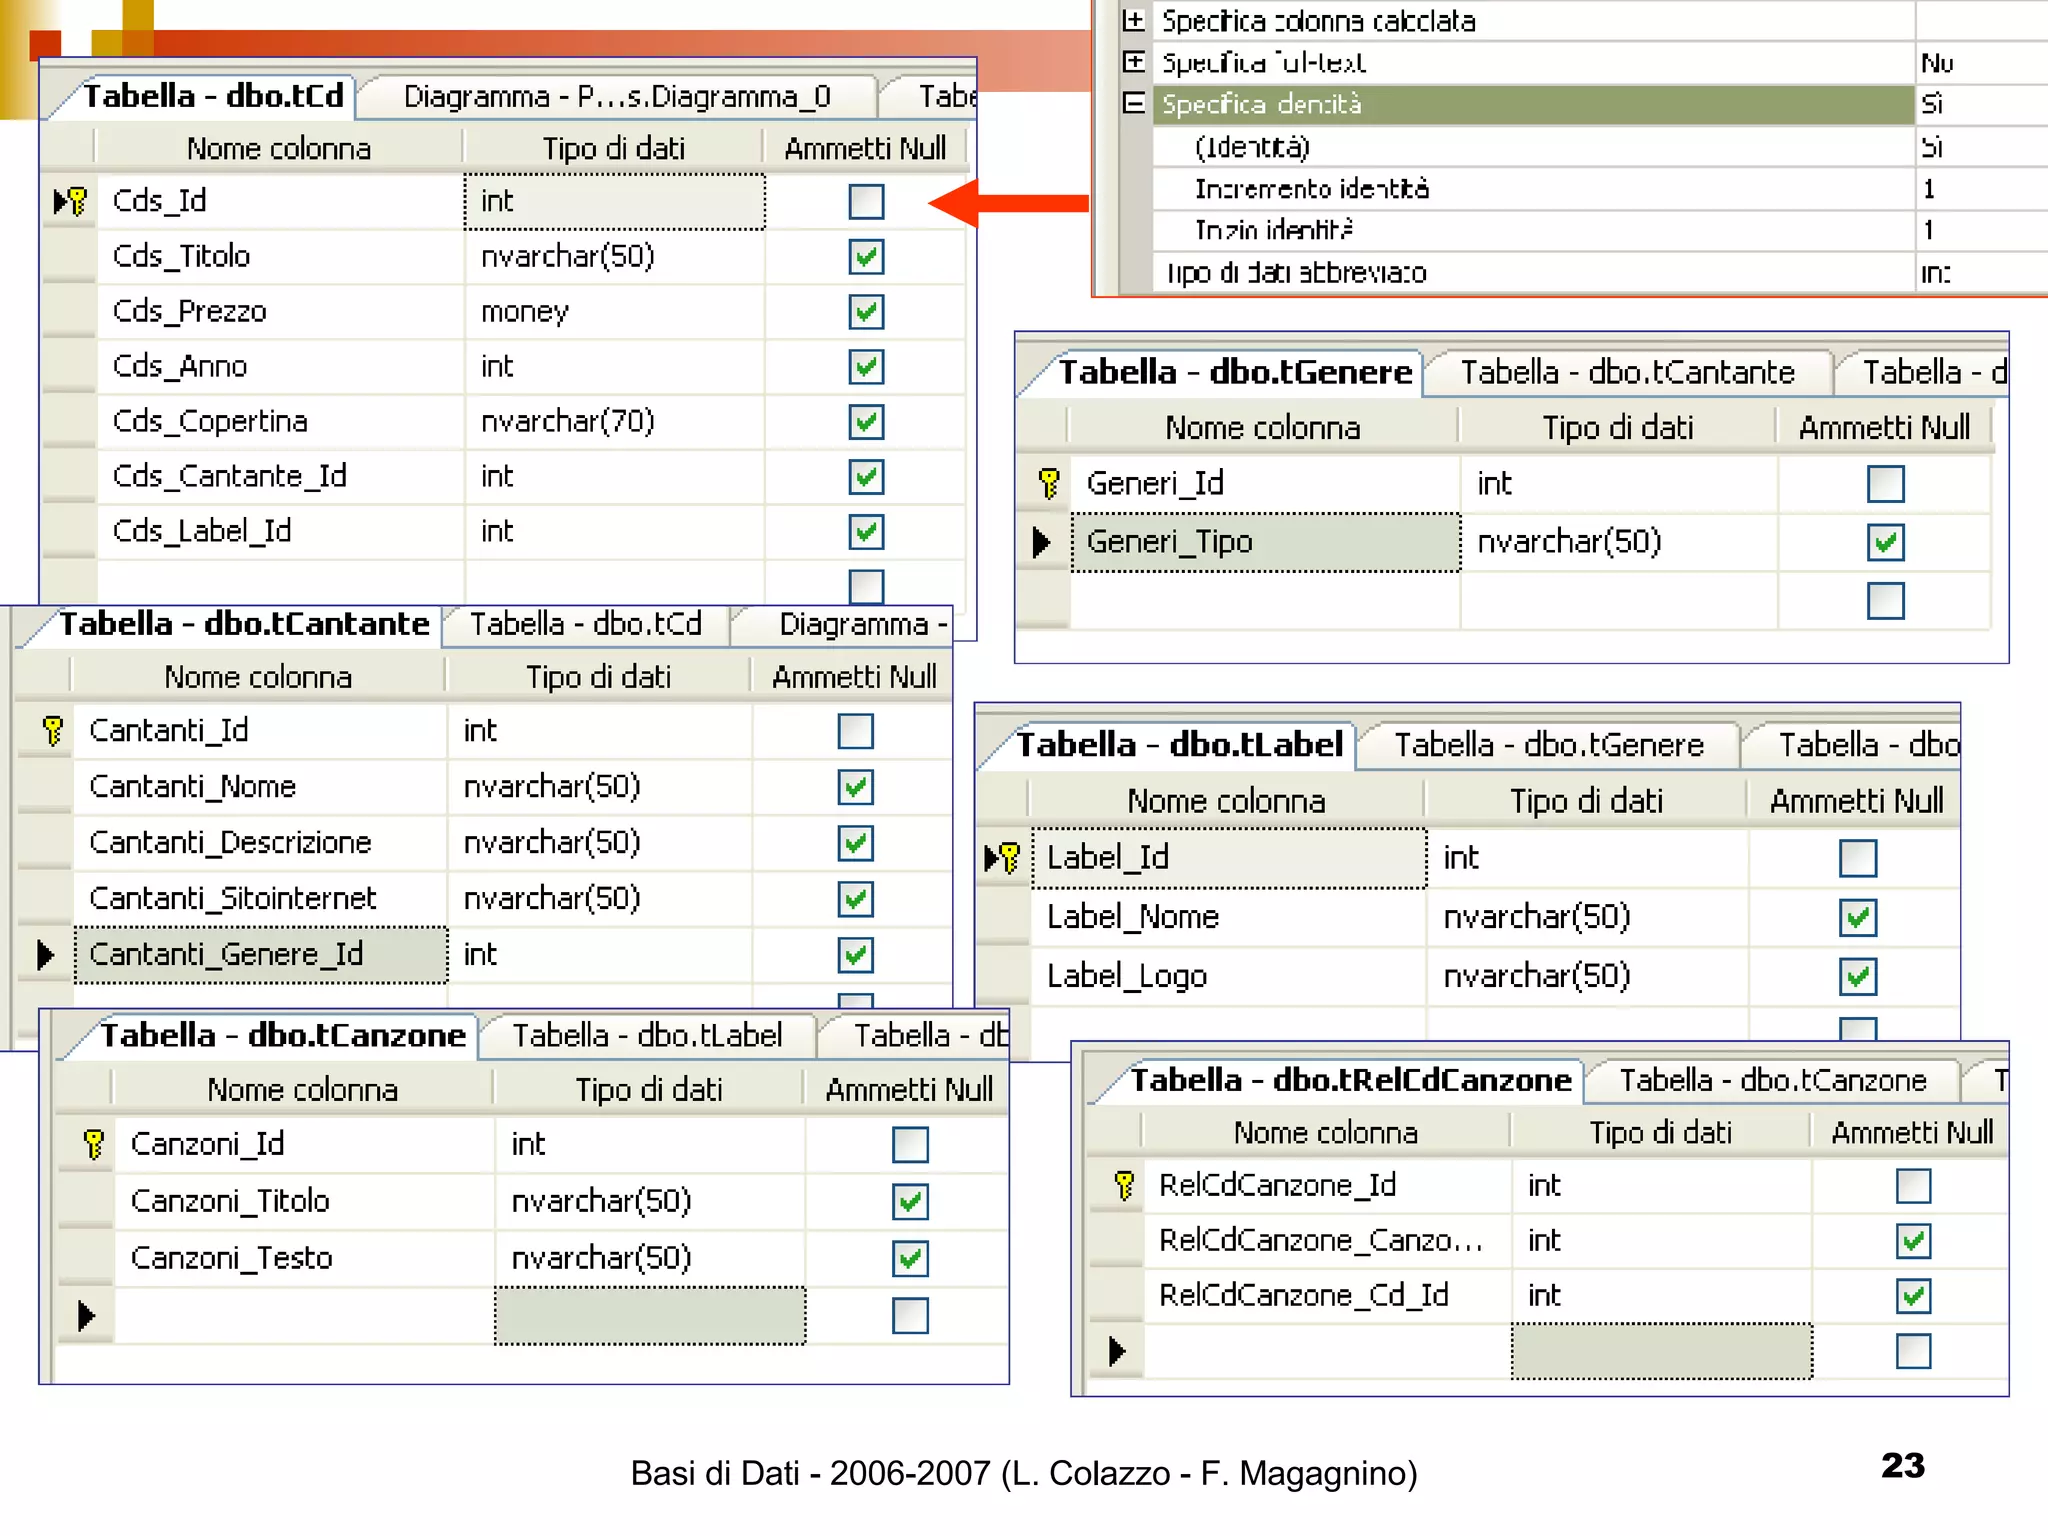2048x1536 pixels.
Task: Switch to Diagramma_0 tab in the tCd window
Action: [x=616, y=97]
